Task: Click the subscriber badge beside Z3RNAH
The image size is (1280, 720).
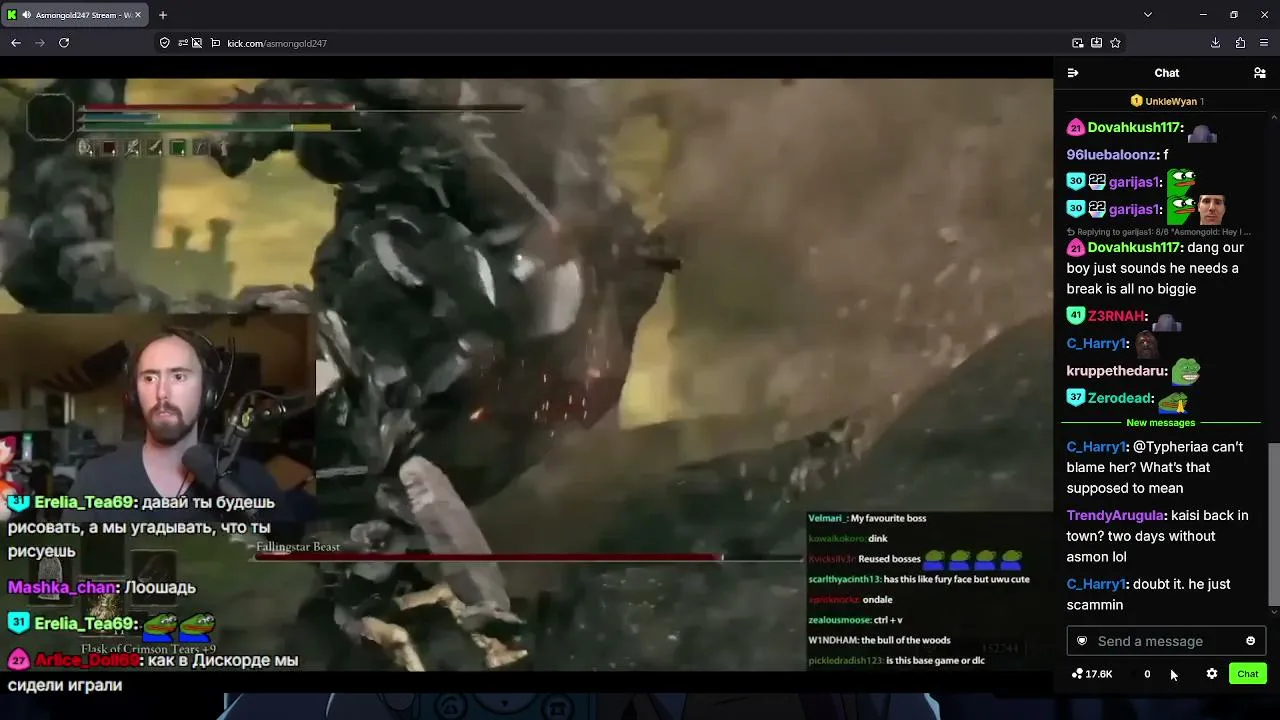Action: click(x=1075, y=316)
